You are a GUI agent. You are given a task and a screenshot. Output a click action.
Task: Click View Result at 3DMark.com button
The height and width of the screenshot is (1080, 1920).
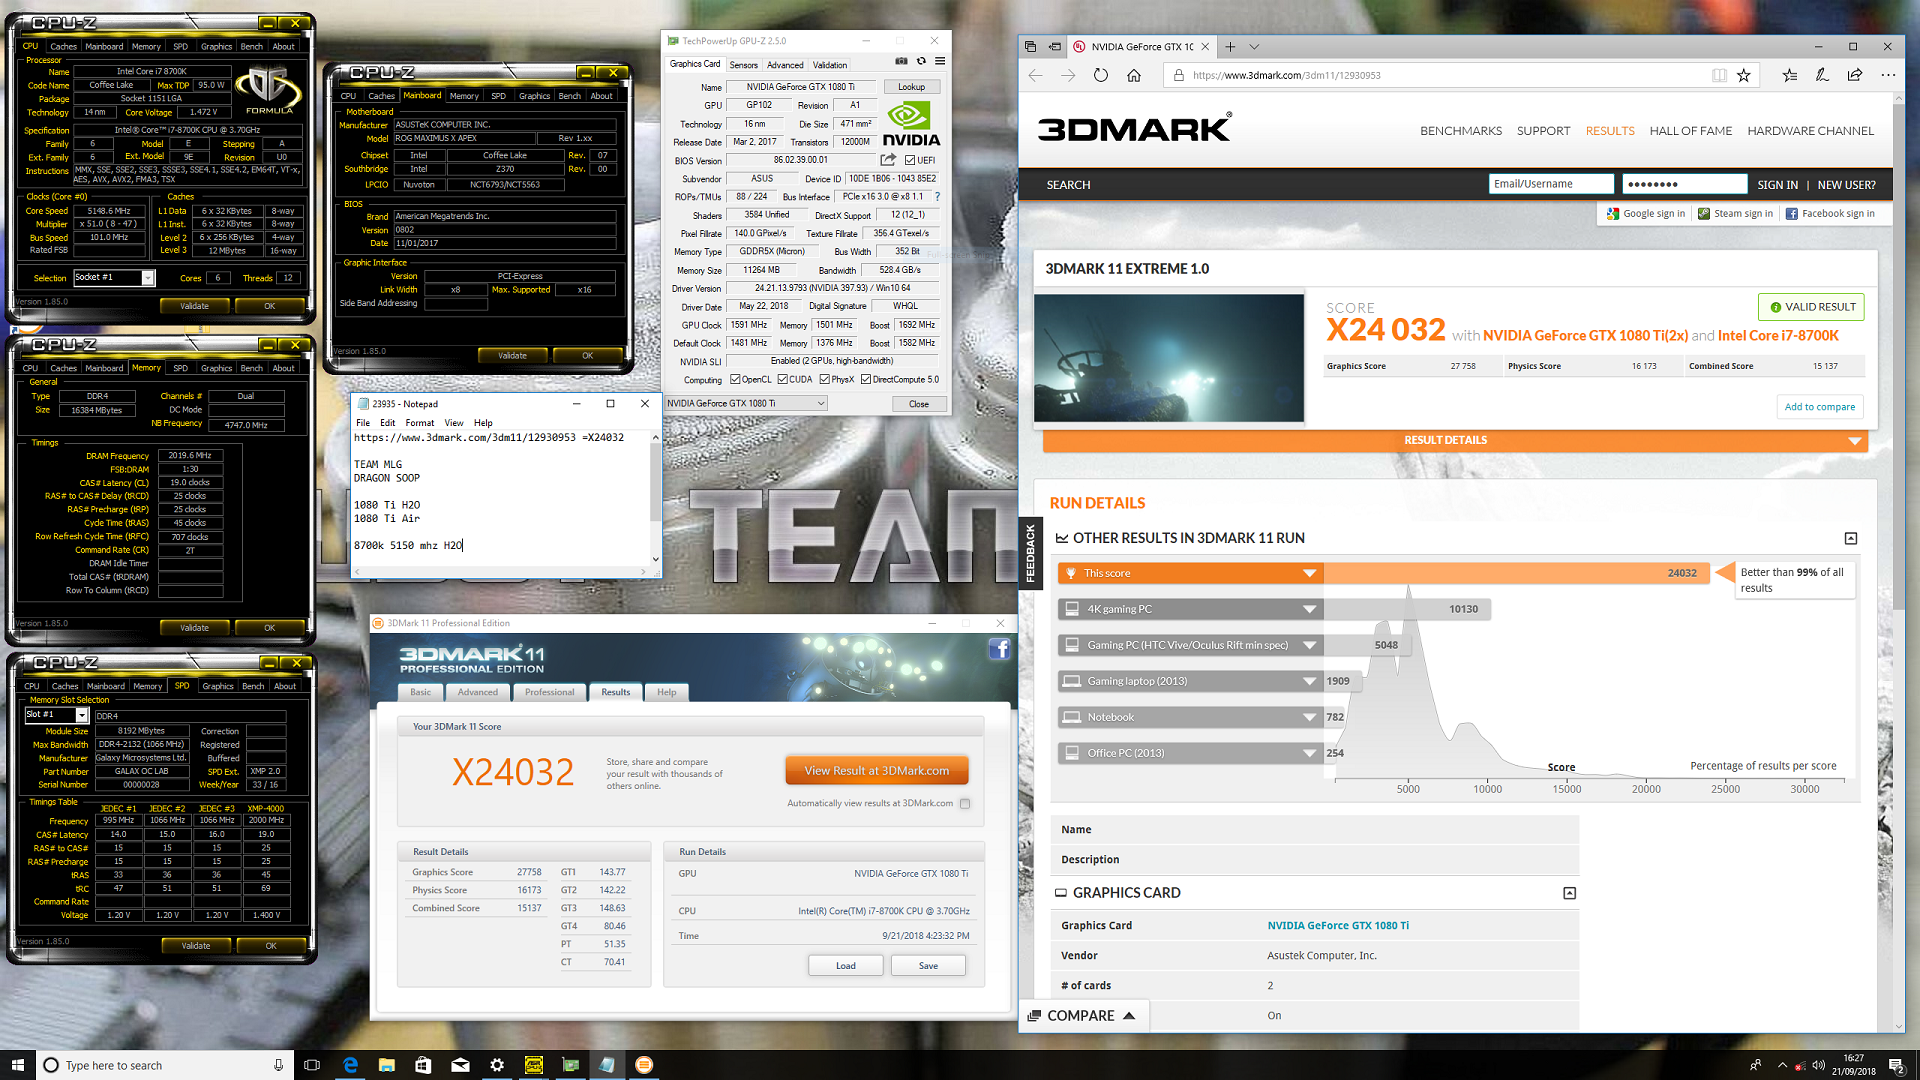pos(876,771)
